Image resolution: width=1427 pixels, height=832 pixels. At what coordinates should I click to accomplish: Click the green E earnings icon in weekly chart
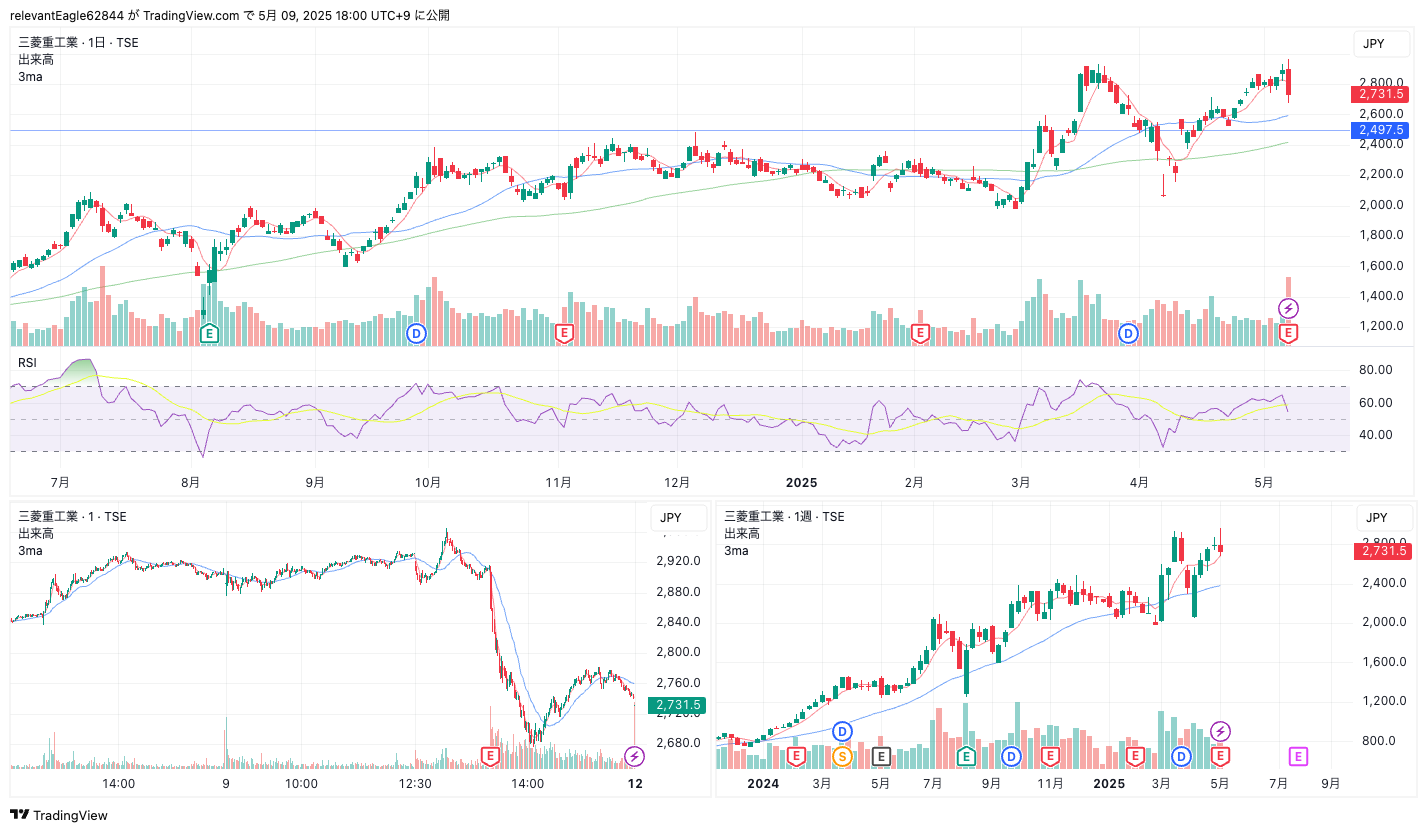(966, 755)
